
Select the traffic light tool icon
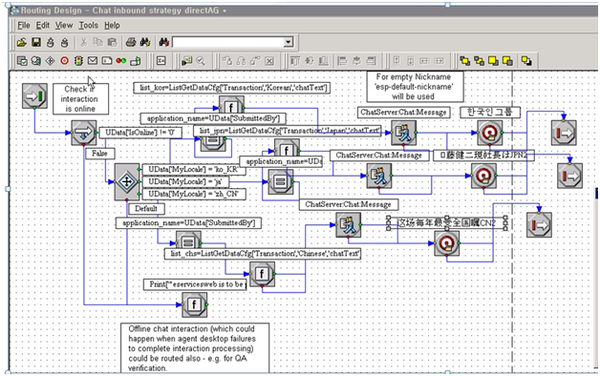pos(78,61)
